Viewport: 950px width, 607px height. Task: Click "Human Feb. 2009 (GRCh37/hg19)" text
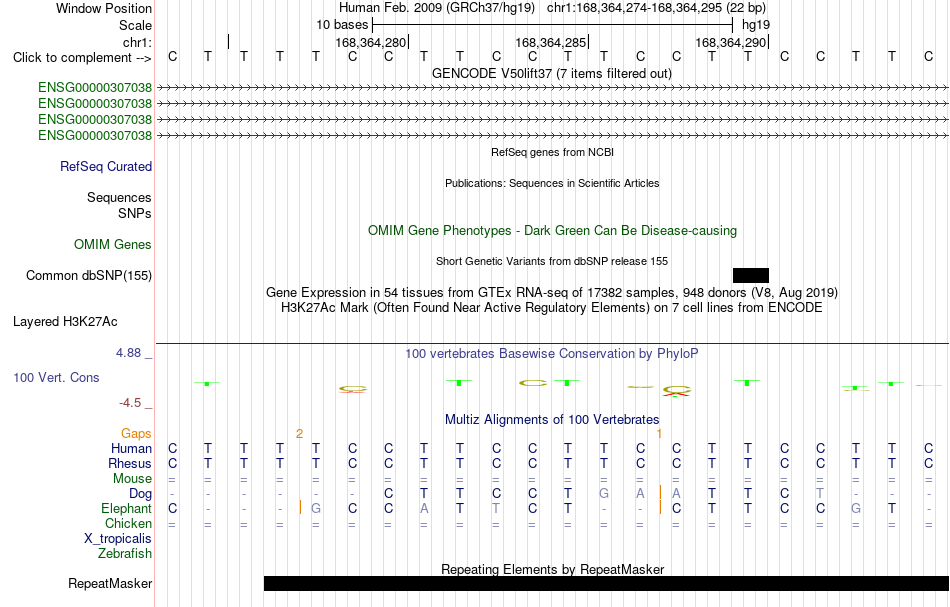tap(437, 8)
